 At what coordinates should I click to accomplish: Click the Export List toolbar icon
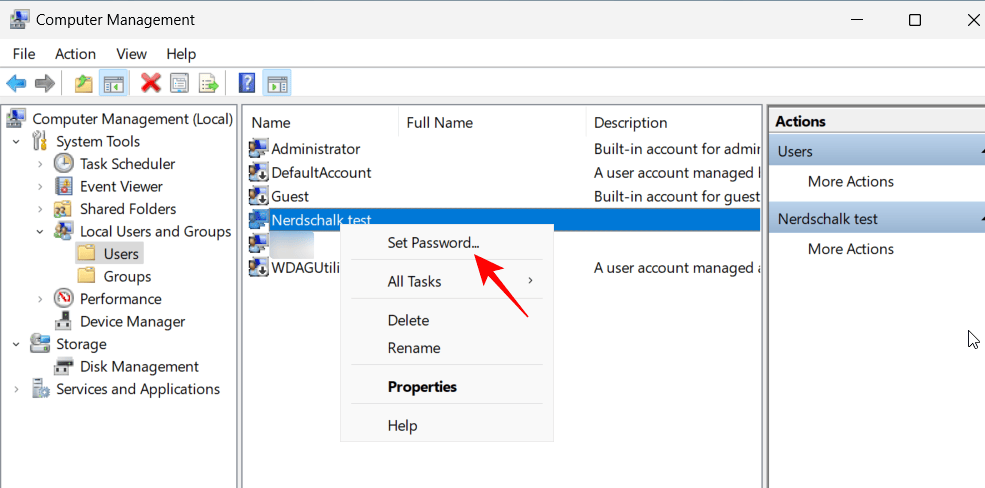pos(209,84)
